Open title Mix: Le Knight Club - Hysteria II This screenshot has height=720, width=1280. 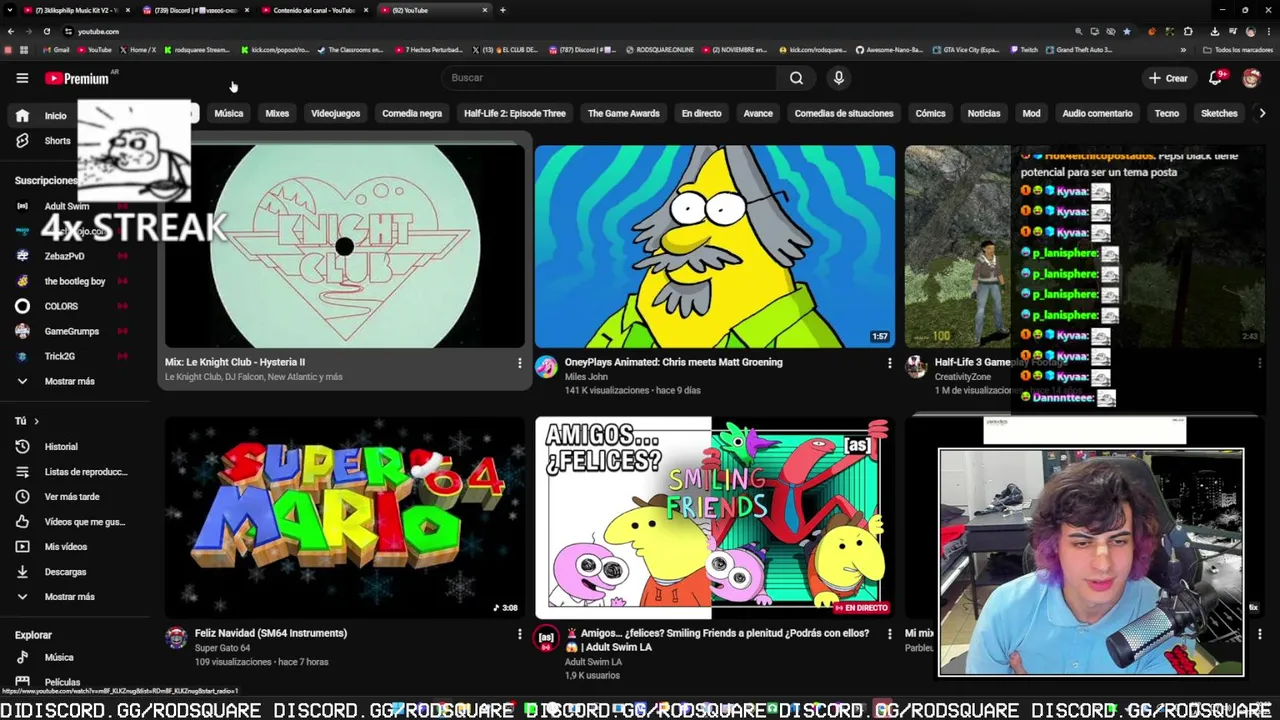click(235, 362)
